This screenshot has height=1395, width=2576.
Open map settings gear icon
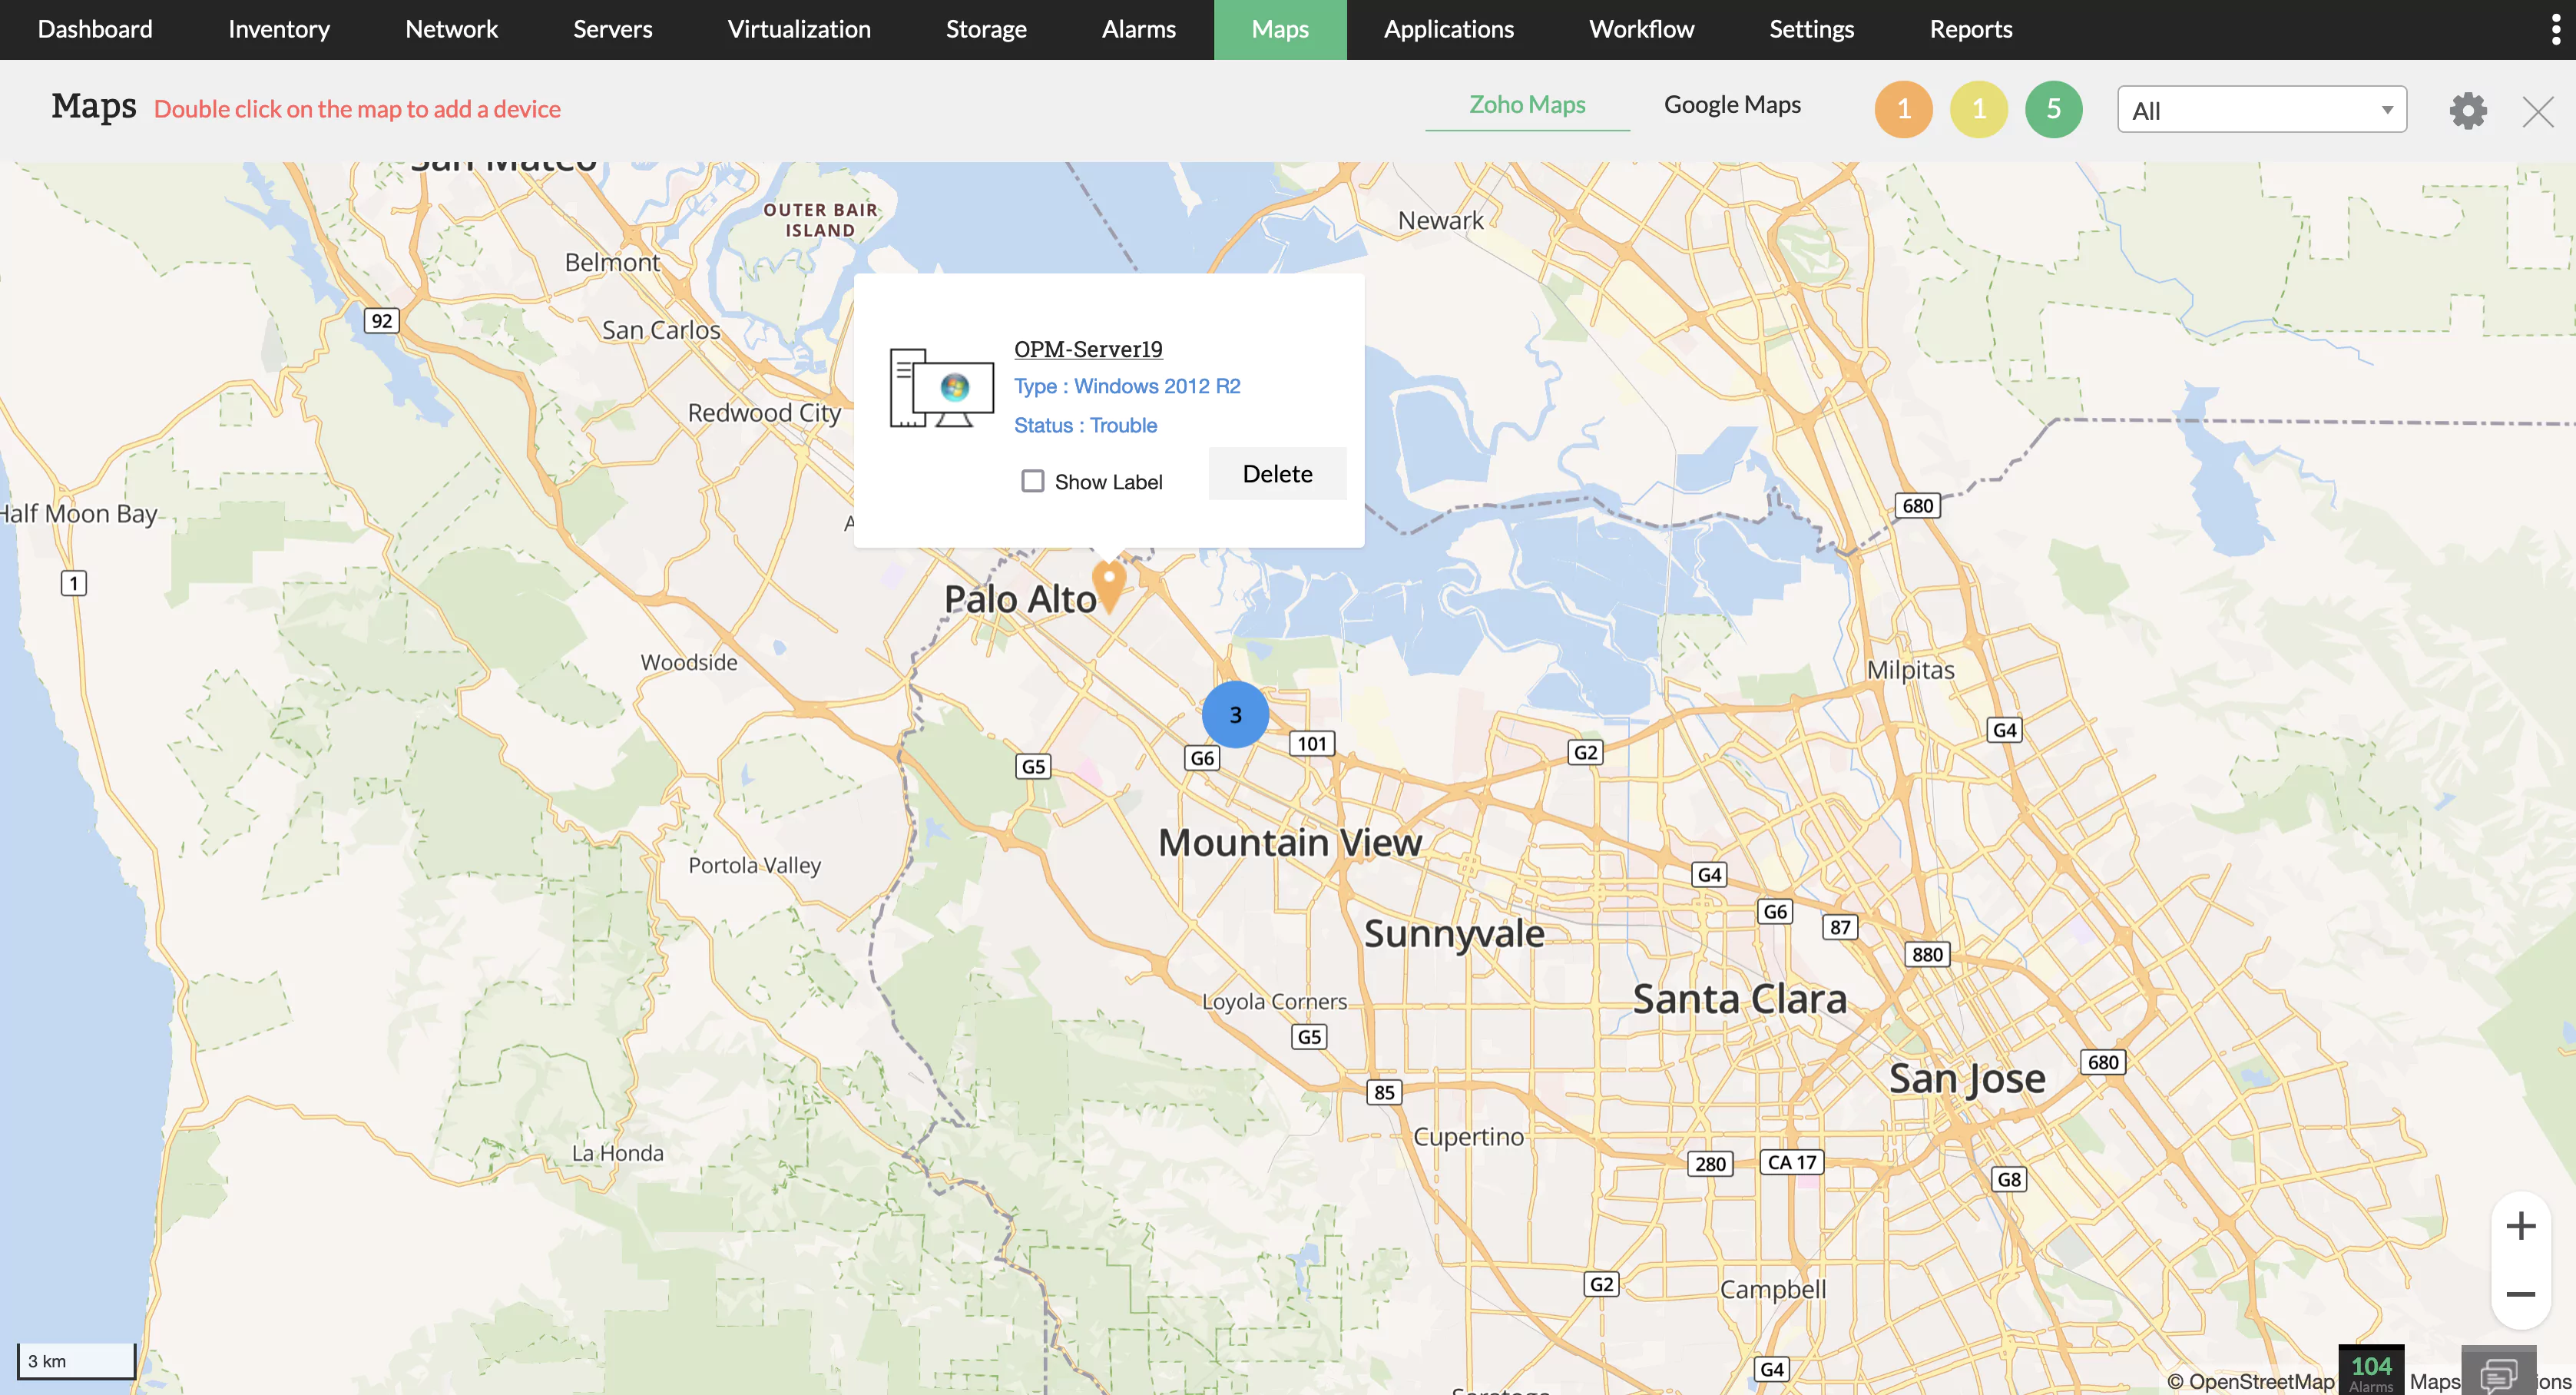coord(2467,110)
